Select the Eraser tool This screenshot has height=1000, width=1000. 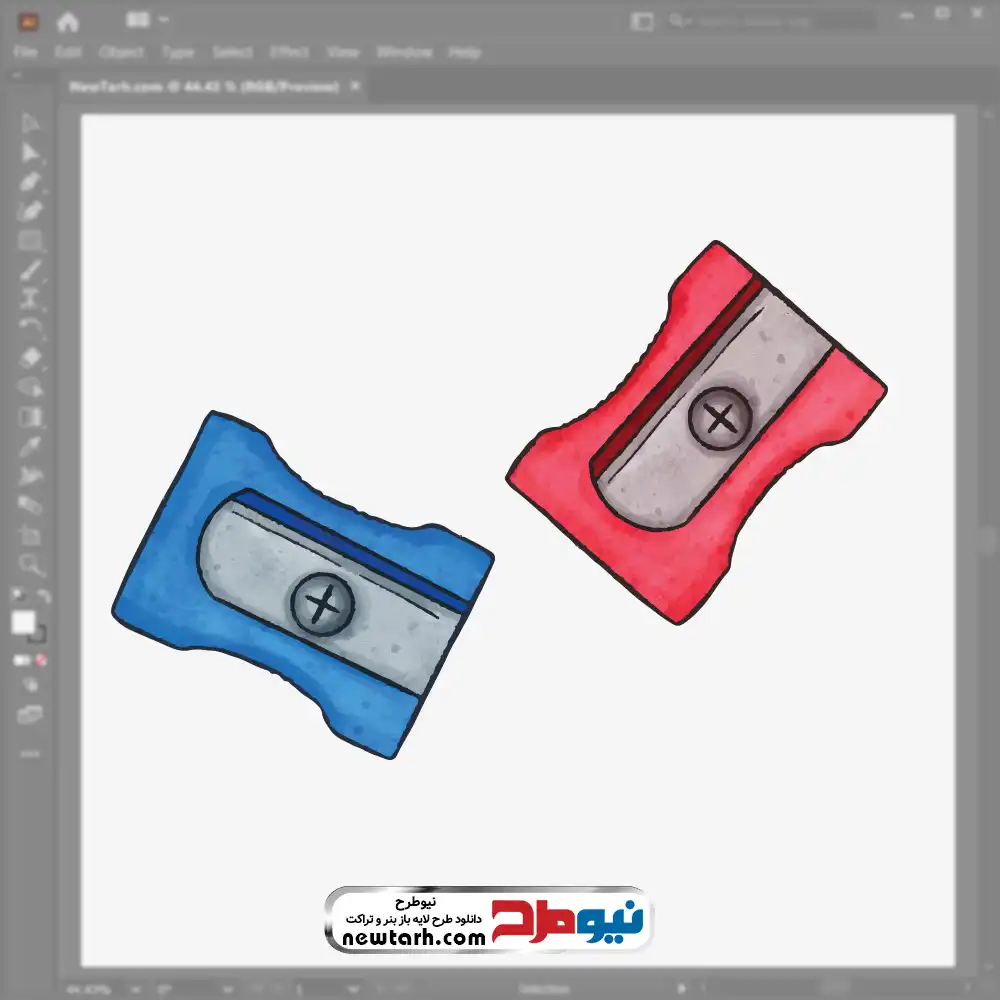(x=31, y=357)
